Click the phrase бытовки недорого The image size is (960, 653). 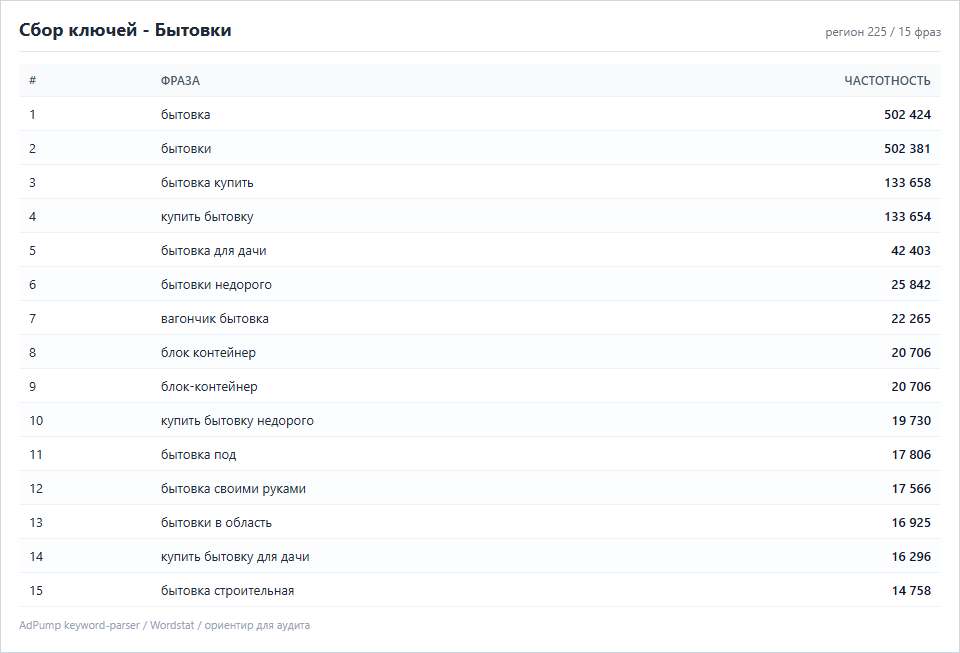click(x=216, y=285)
